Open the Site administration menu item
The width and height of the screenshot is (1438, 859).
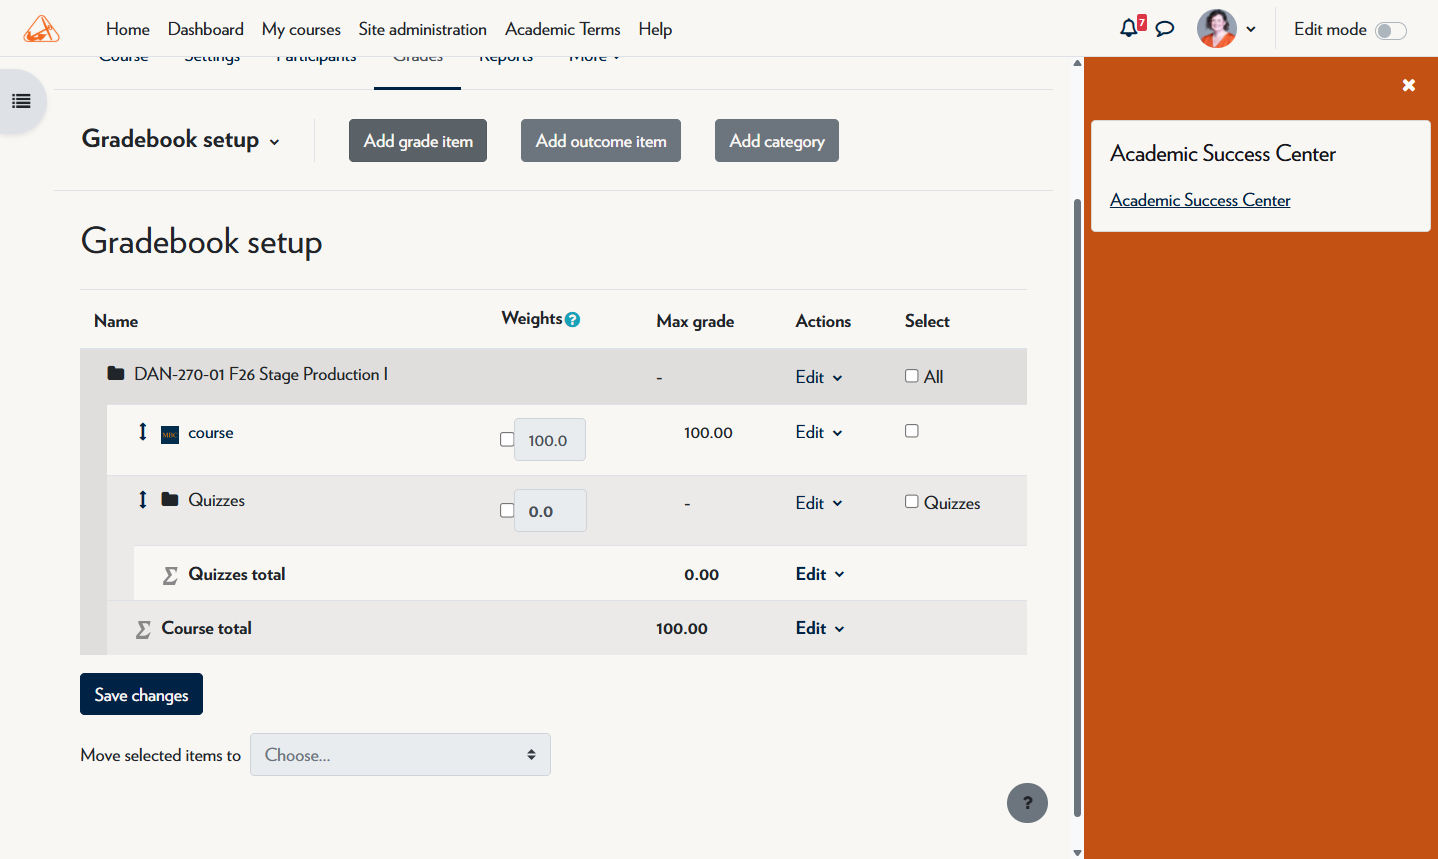pos(423,29)
